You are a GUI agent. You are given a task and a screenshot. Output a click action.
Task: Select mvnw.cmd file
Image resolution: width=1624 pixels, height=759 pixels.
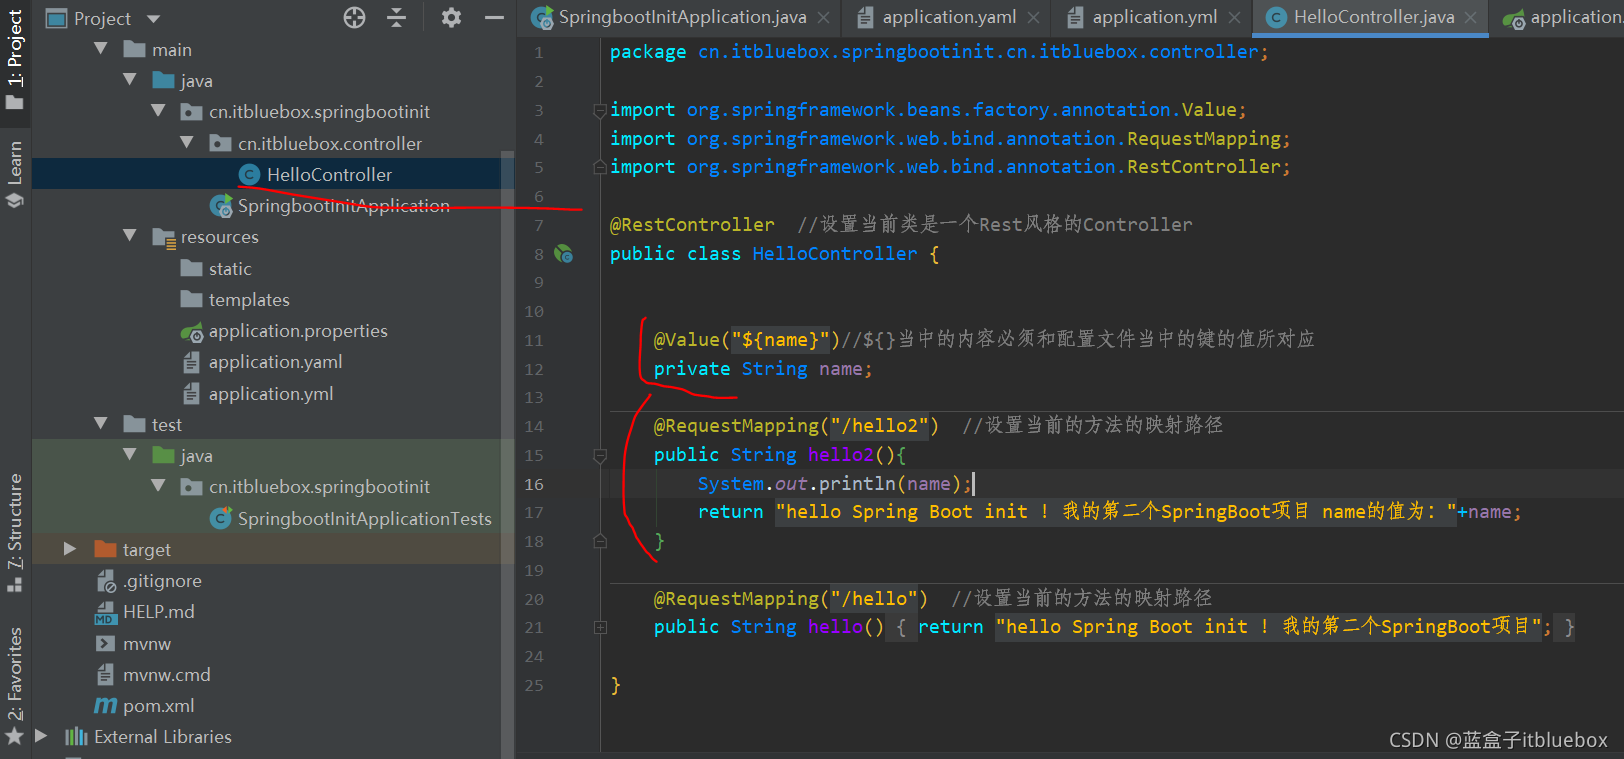click(x=166, y=674)
